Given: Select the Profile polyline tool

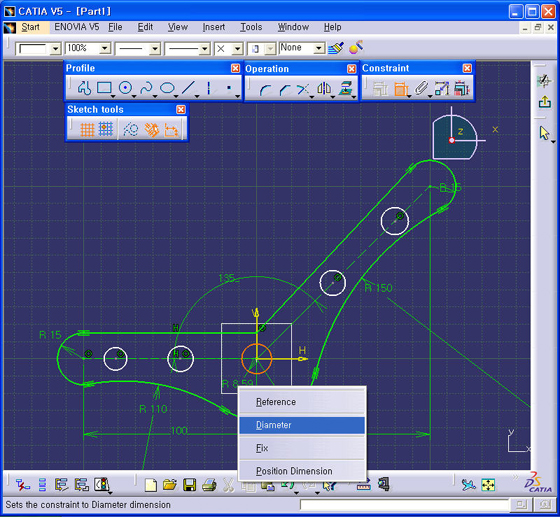Looking at the screenshot, I should pos(84,88).
